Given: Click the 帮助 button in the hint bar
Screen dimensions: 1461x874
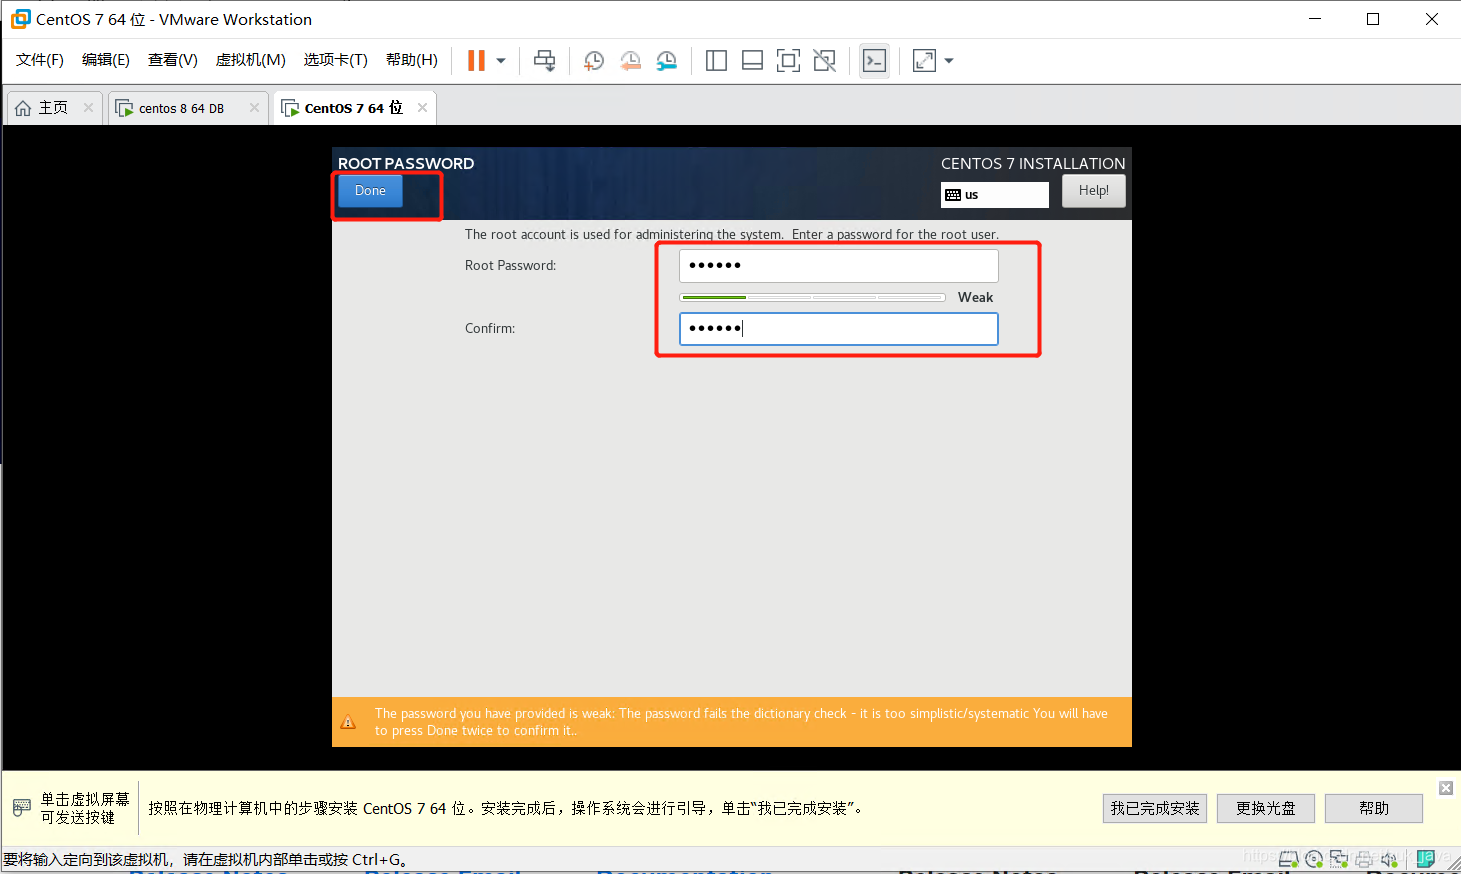Looking at the screenshot, I should [x=1374, y=808].
